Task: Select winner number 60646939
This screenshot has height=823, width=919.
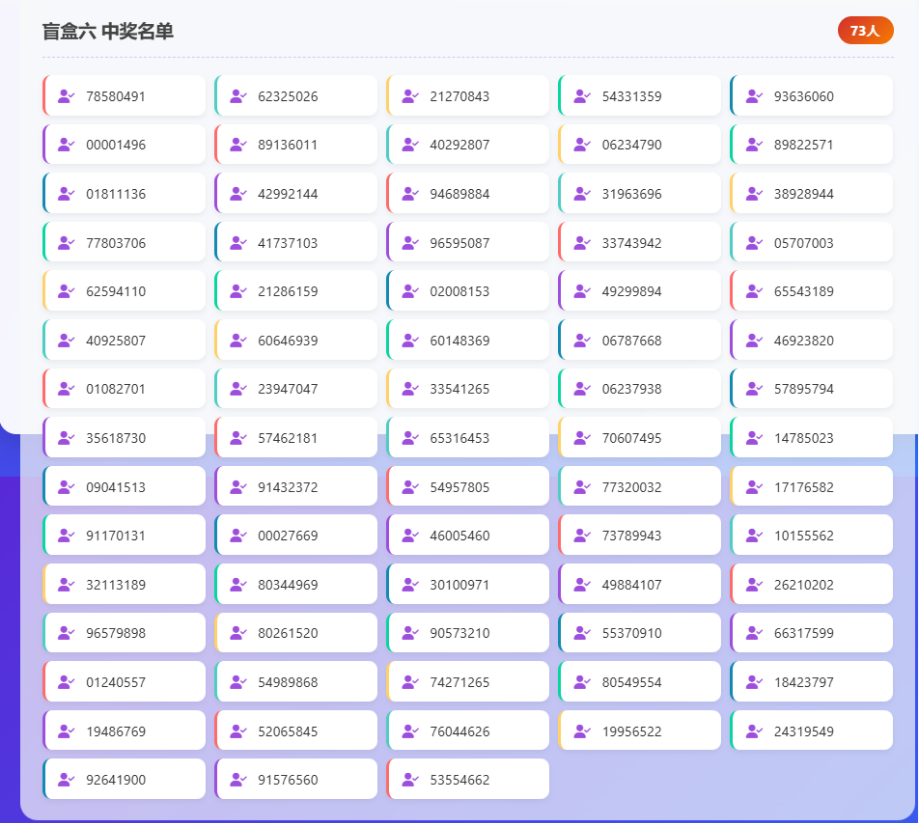Action: point(296,341)
